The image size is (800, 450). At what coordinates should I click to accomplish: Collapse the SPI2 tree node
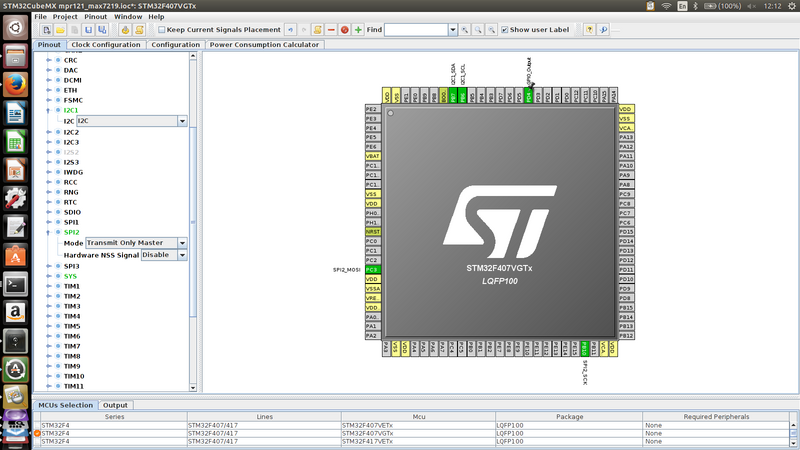49,232
